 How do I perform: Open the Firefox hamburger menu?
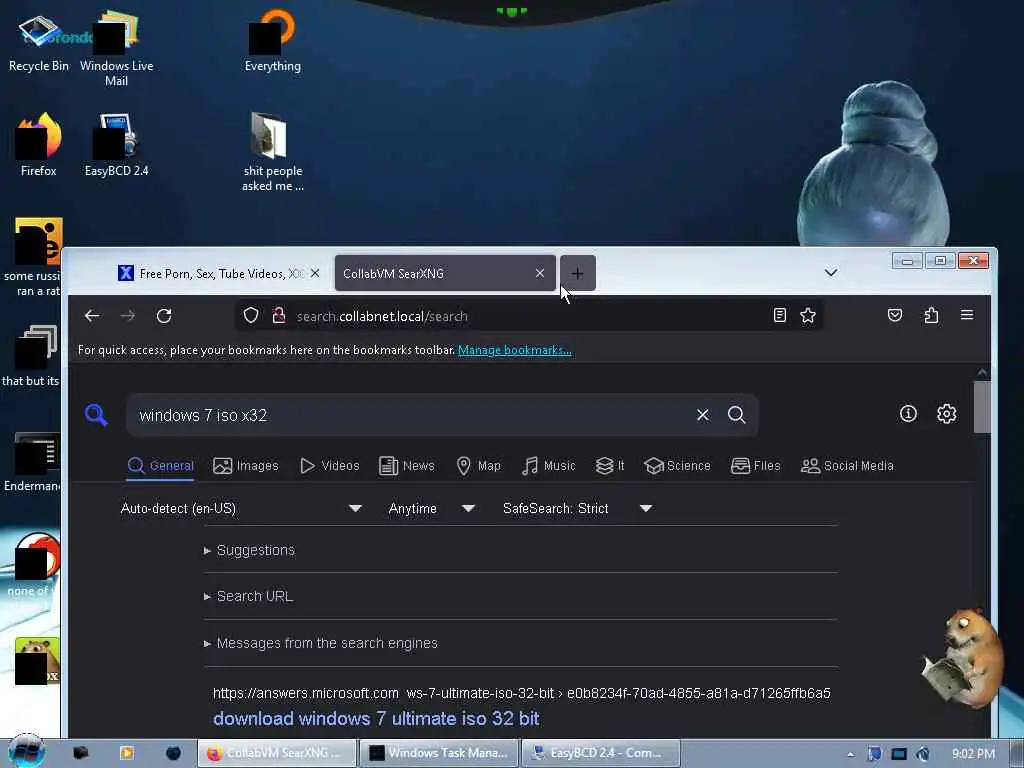967,315
